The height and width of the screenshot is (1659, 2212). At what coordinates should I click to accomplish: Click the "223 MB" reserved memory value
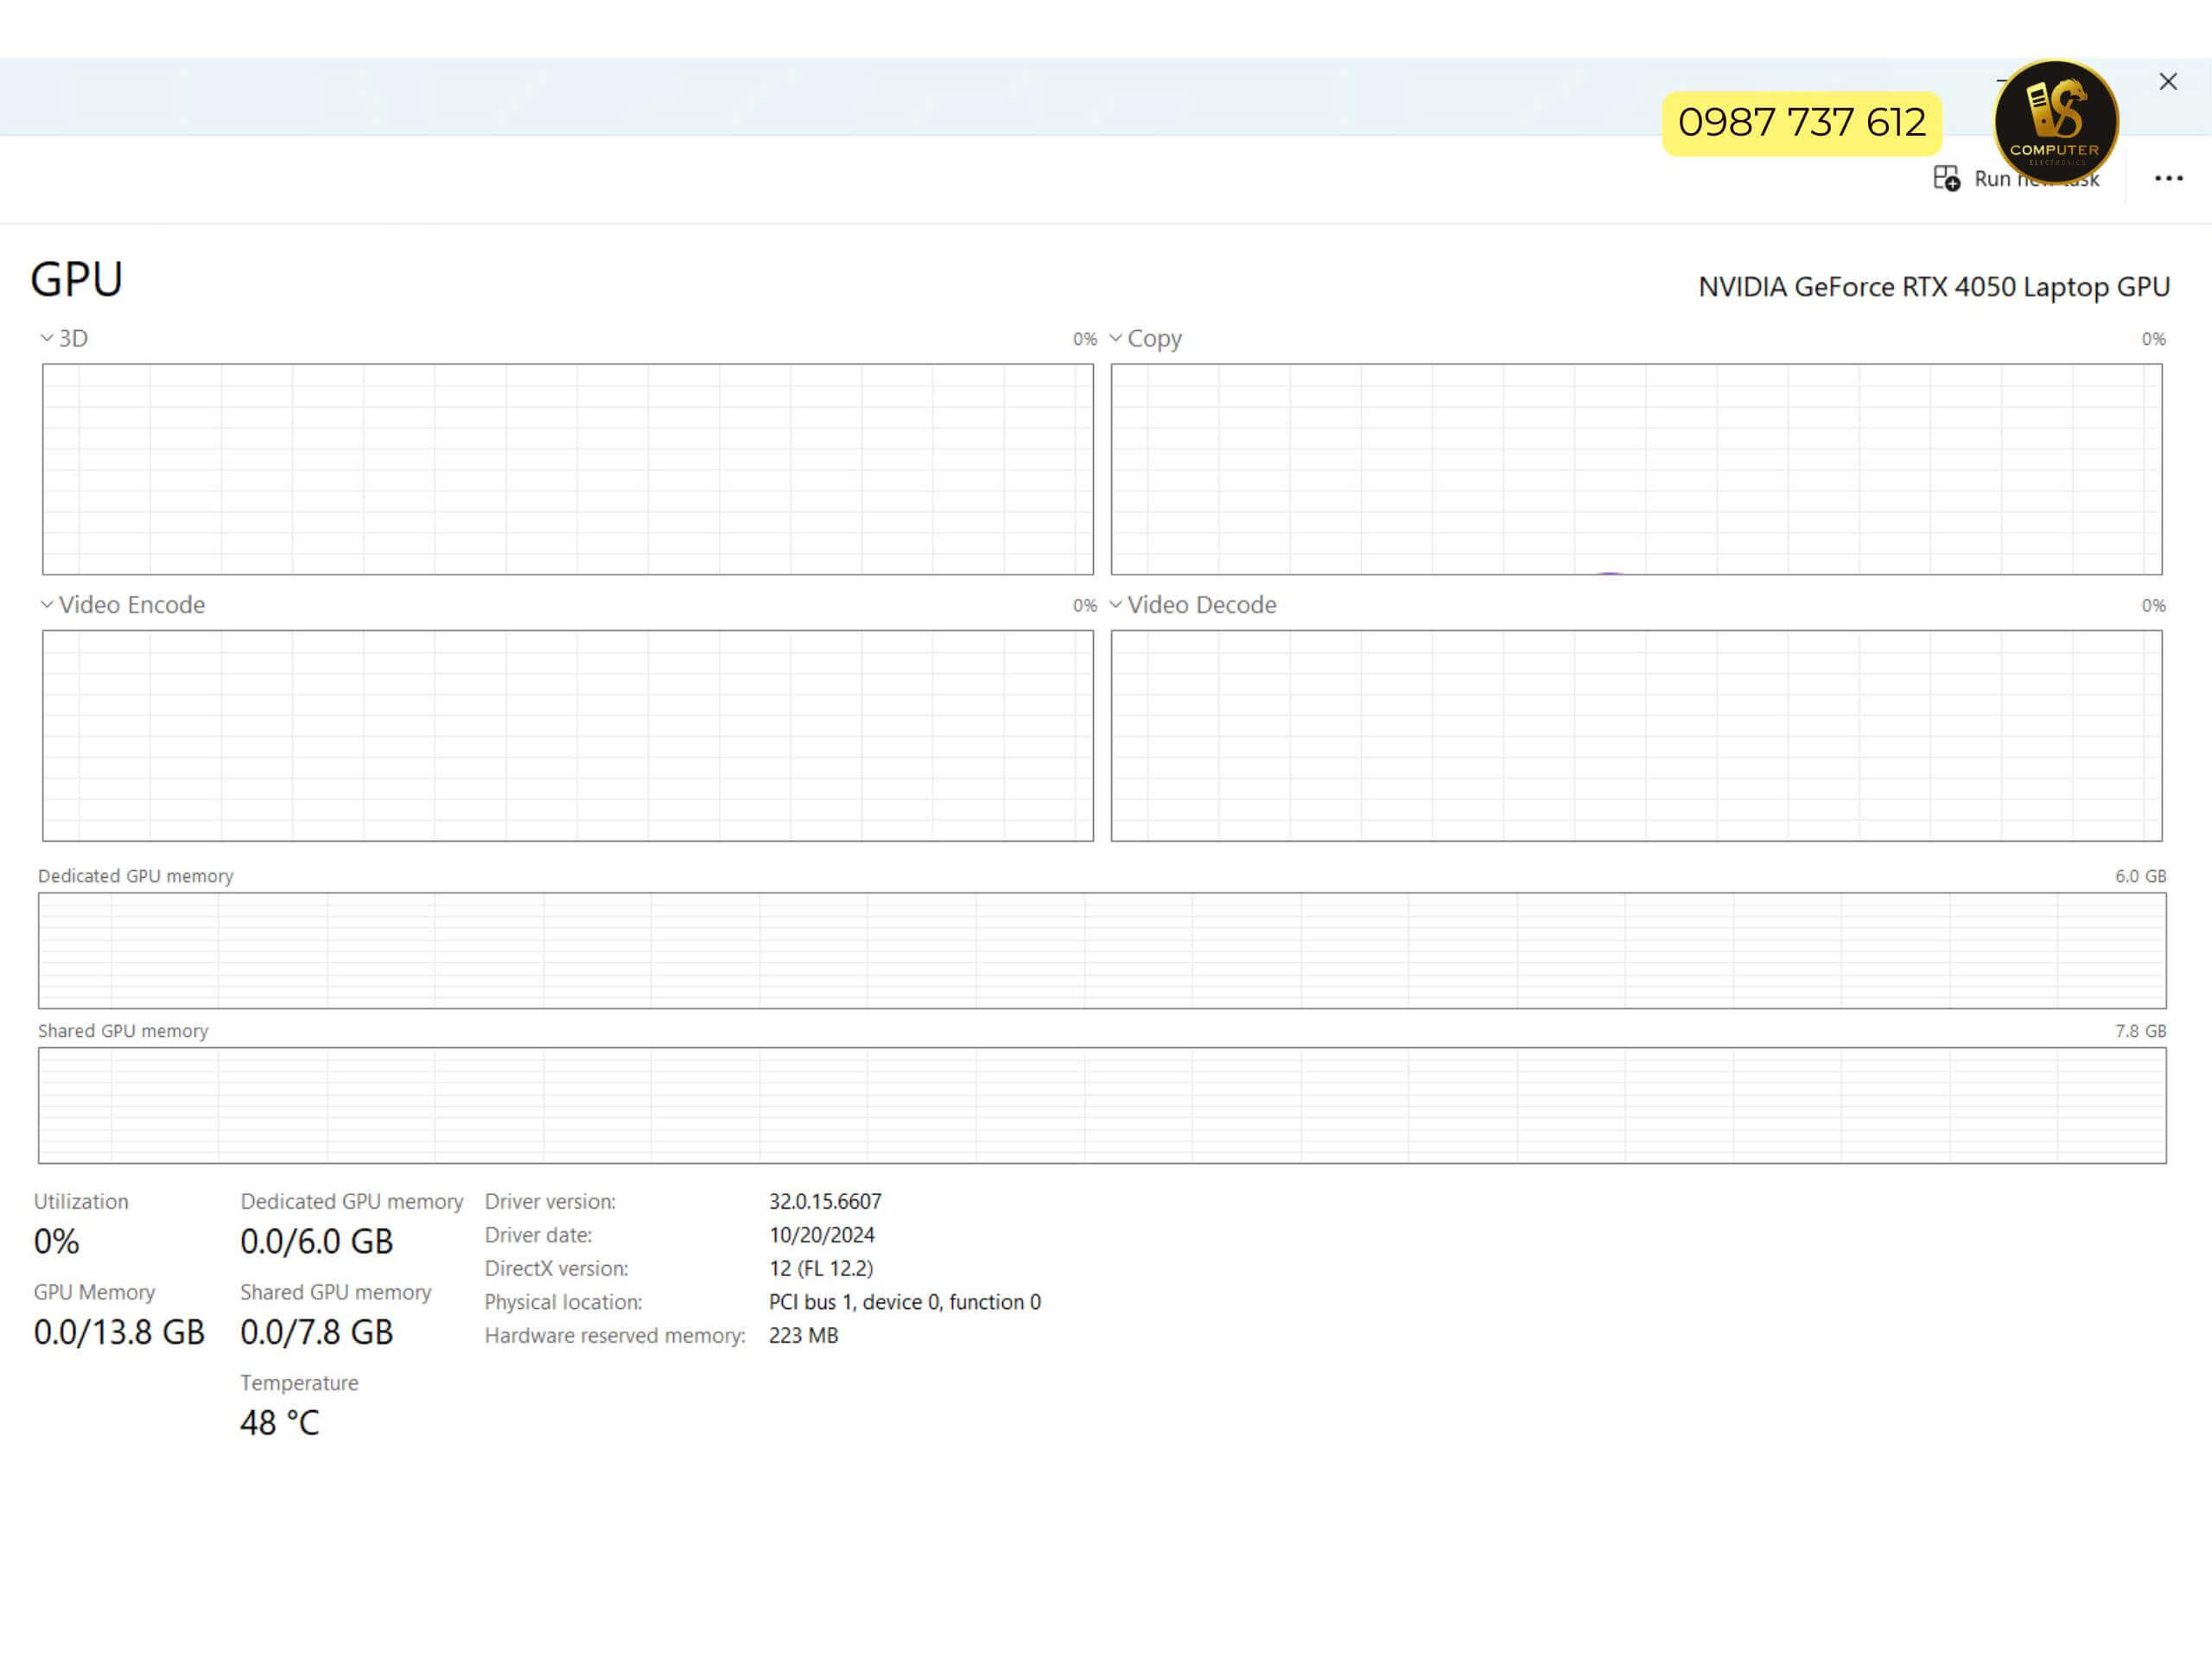tap(804, 1335)
